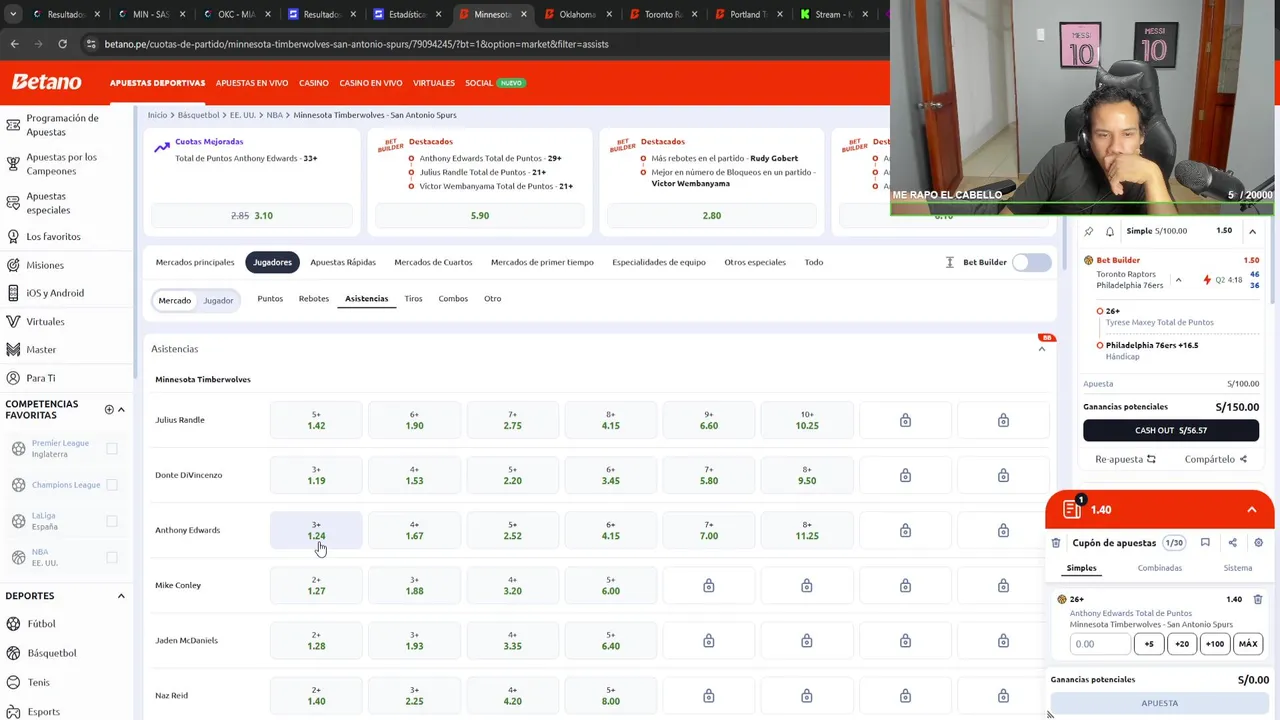Open Apuestas Rápidas tab
Image resolution: width=1280 pixels, height=720 pixels.
(343, 262)
